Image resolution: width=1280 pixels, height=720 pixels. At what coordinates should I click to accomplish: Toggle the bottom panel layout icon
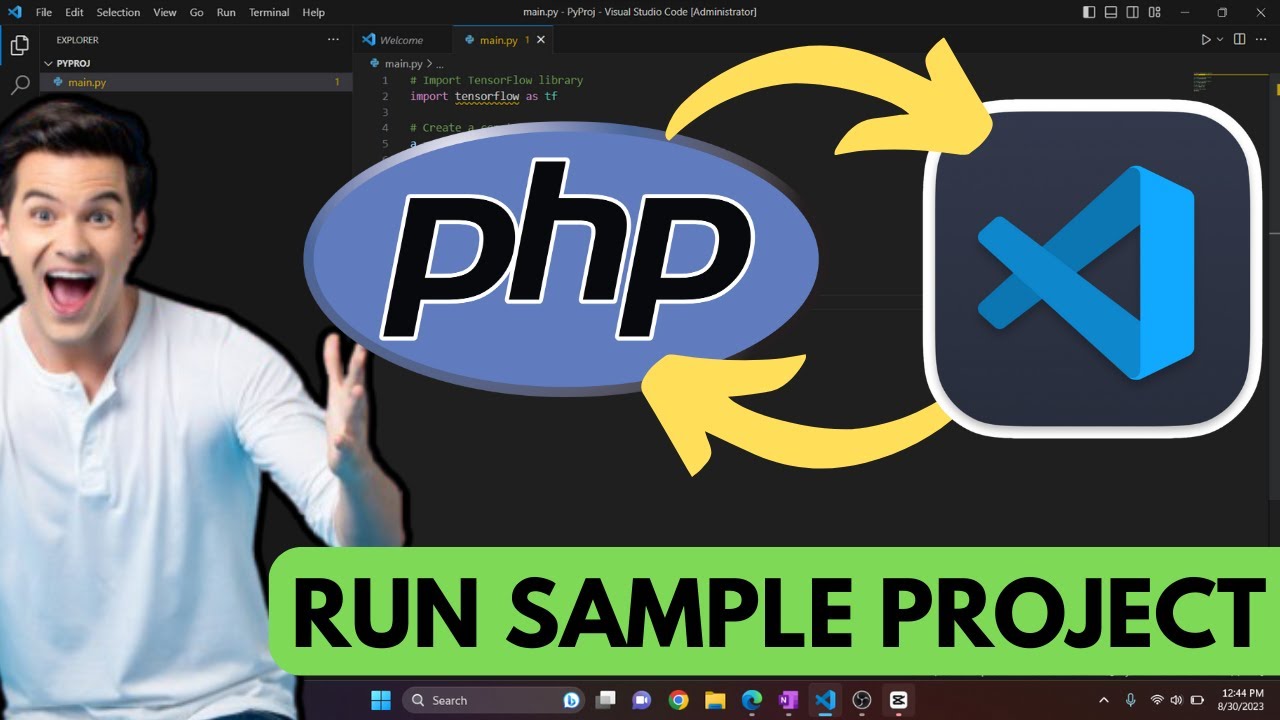click(x=1111, y=12)
